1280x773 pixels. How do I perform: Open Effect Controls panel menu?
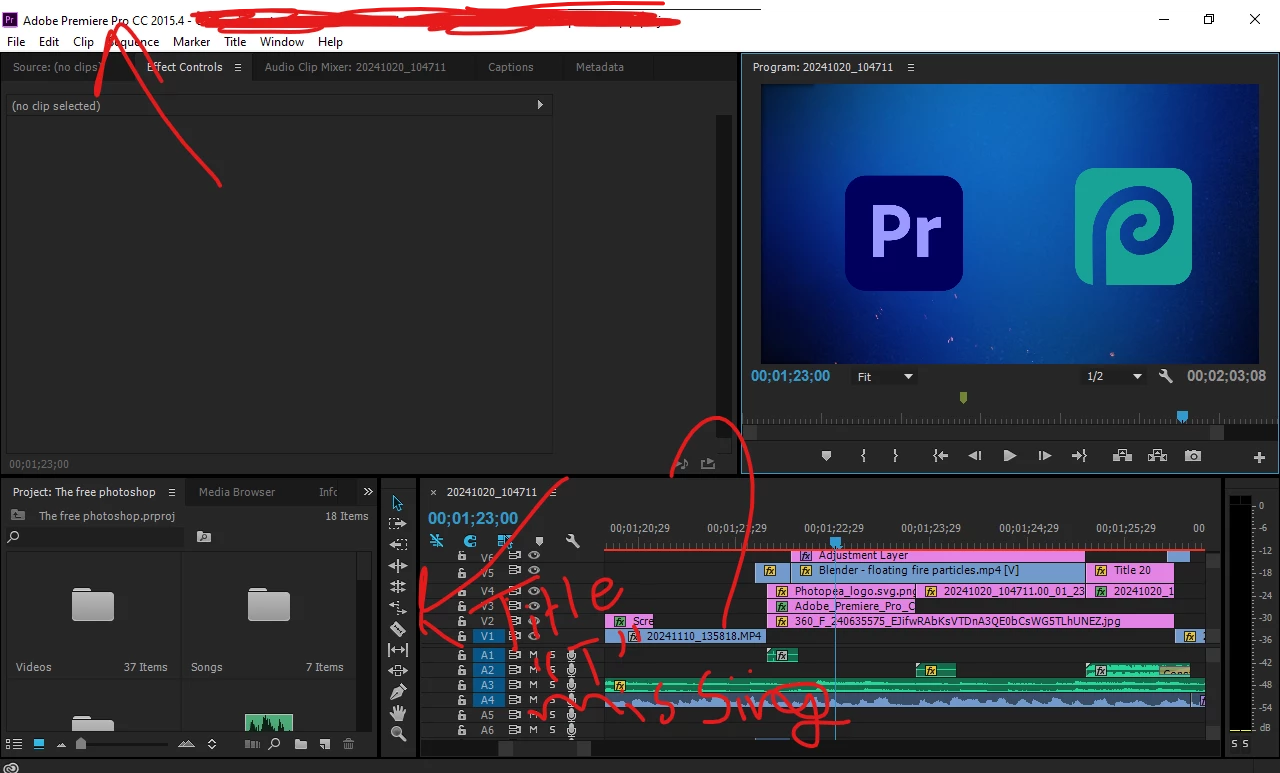pos(237,67)
